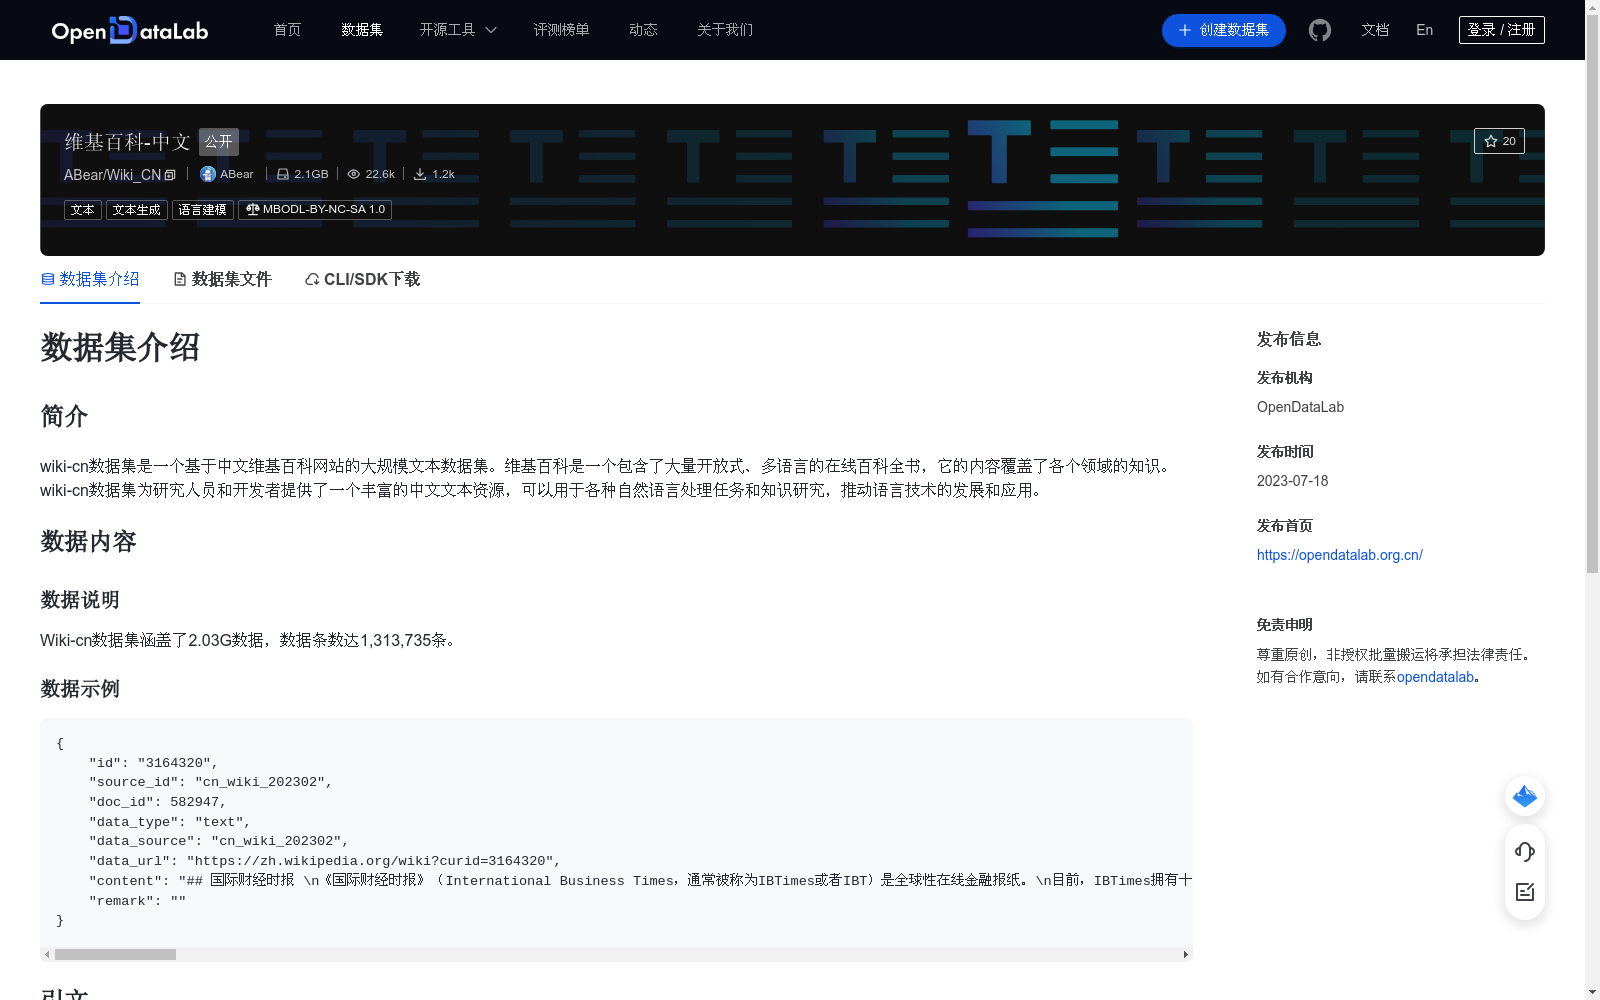The height and width of the screenshot is (1000, 1600).
Task: Copy the ABear/Wiki_CN dataset name icon
Action: (x=170, y=175)
